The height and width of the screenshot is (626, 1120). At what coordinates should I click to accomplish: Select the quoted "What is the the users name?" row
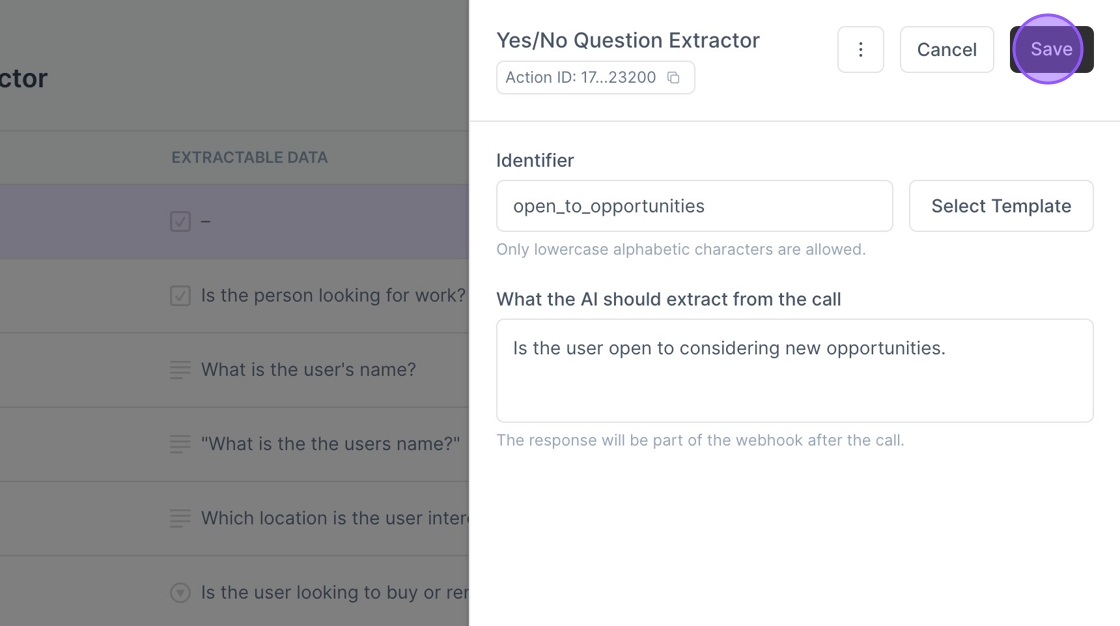point(330,444)
